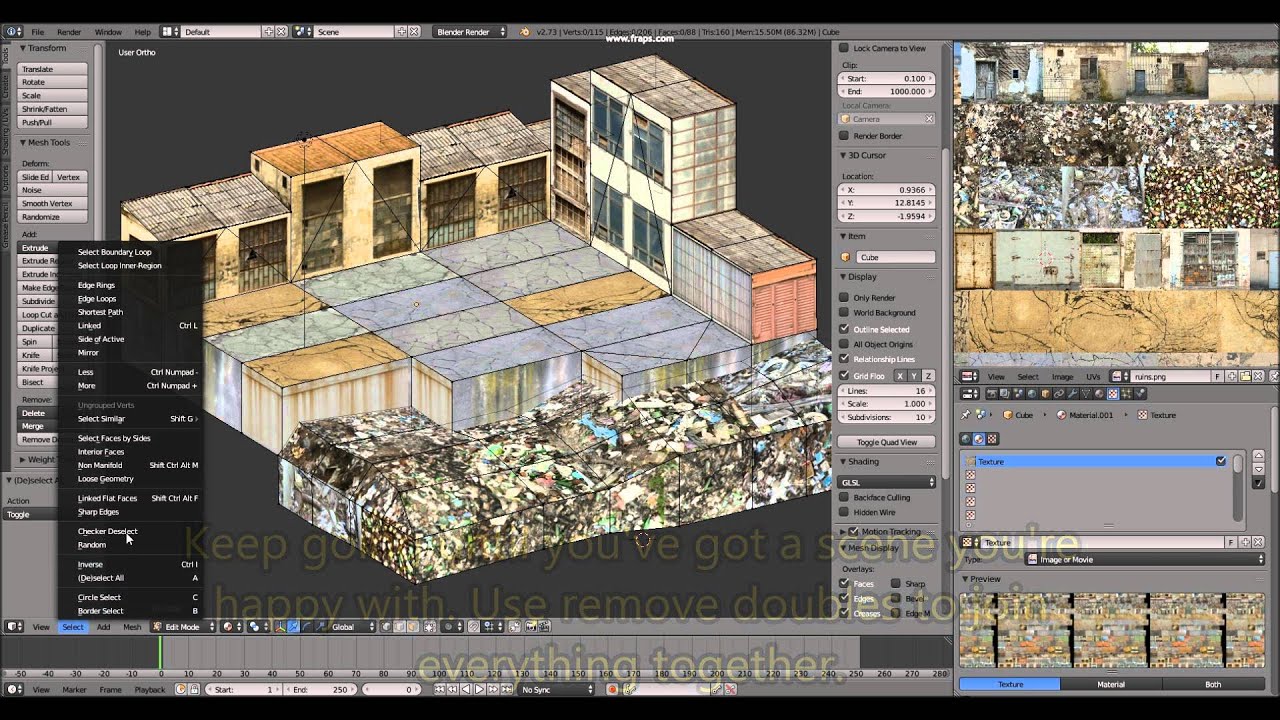Screen dimensions: 1280x720
Task: Open the Material properties sphere icon
Action: pyautogui.click(x=1098, y=395)
